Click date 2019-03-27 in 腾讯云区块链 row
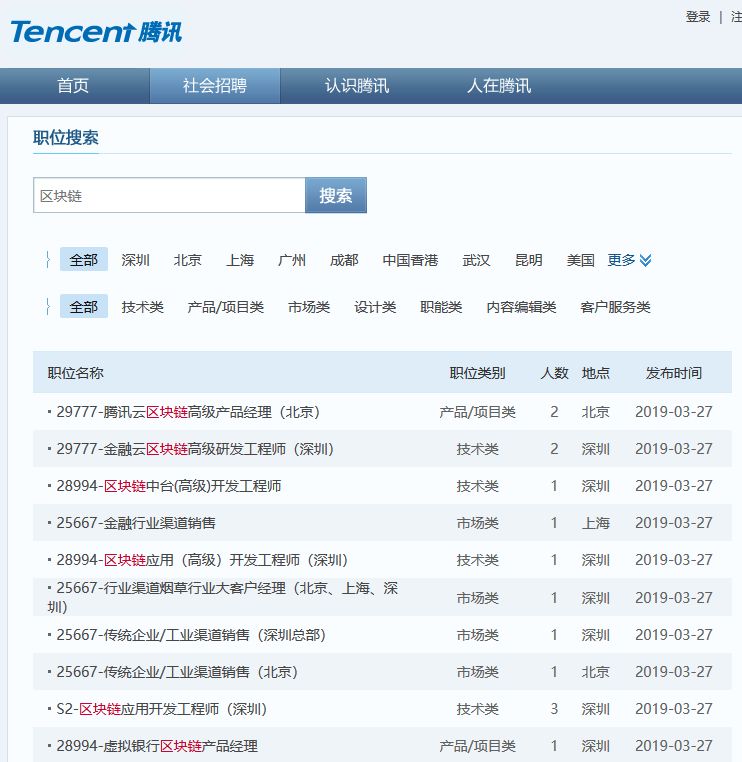Viewport: 742px width, 762px height. point(673,412)
